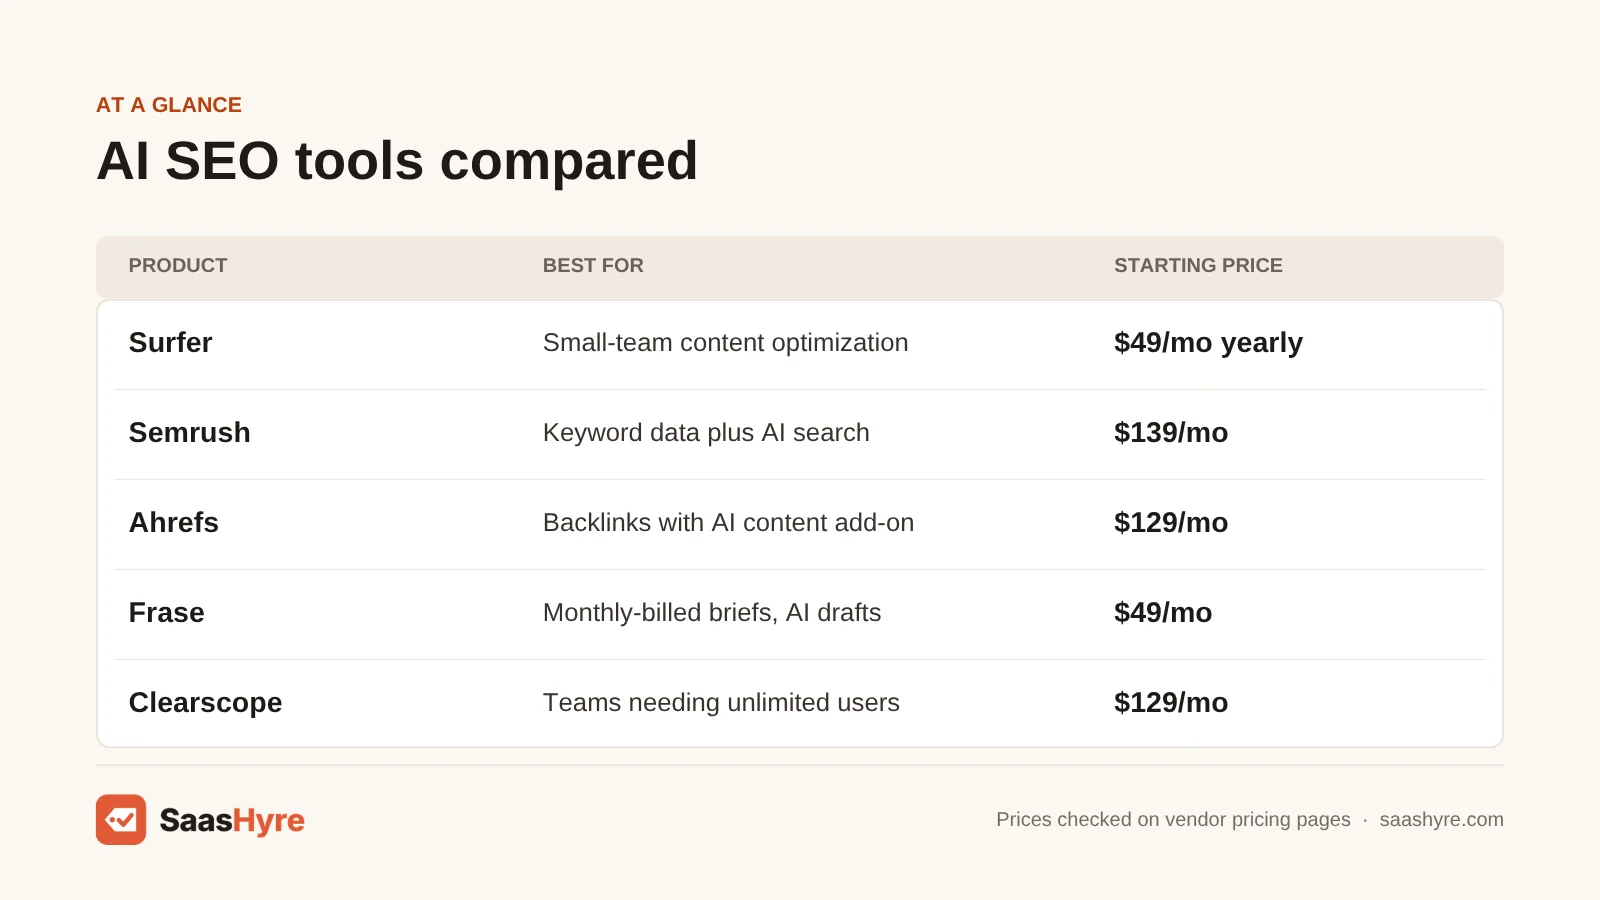This screenshot has height=900, width=1600.
Task: Click the SaasHyre logo icon
Action: click(121, 820)
